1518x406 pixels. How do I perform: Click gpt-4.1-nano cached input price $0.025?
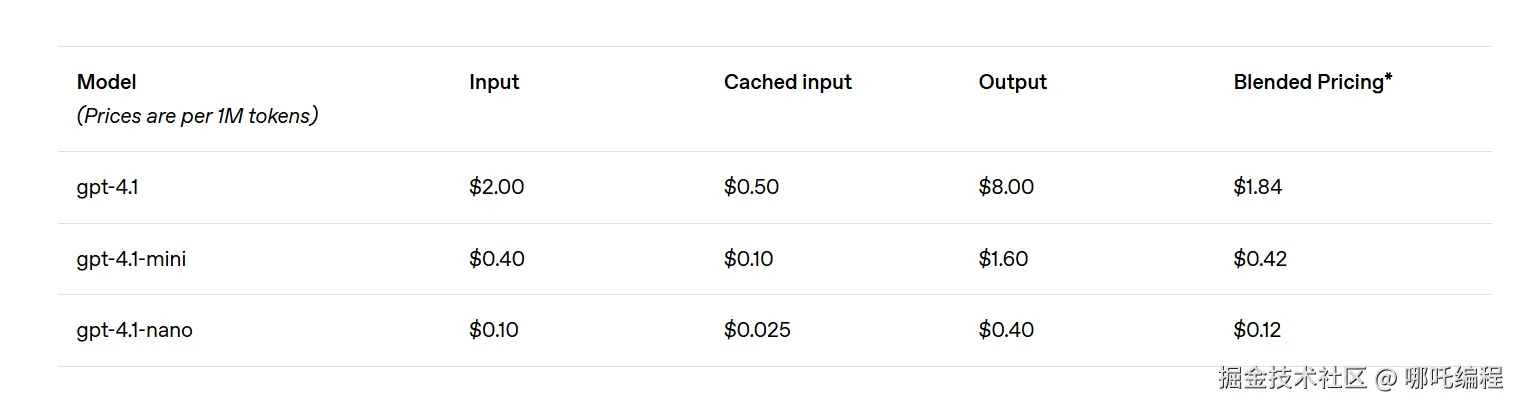[x=757, y=330]
